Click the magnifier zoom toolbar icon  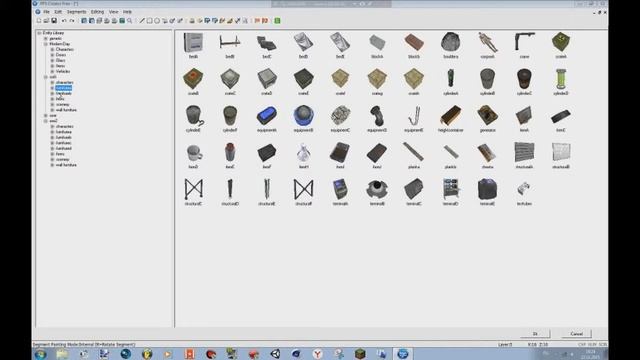coord(130,20)
